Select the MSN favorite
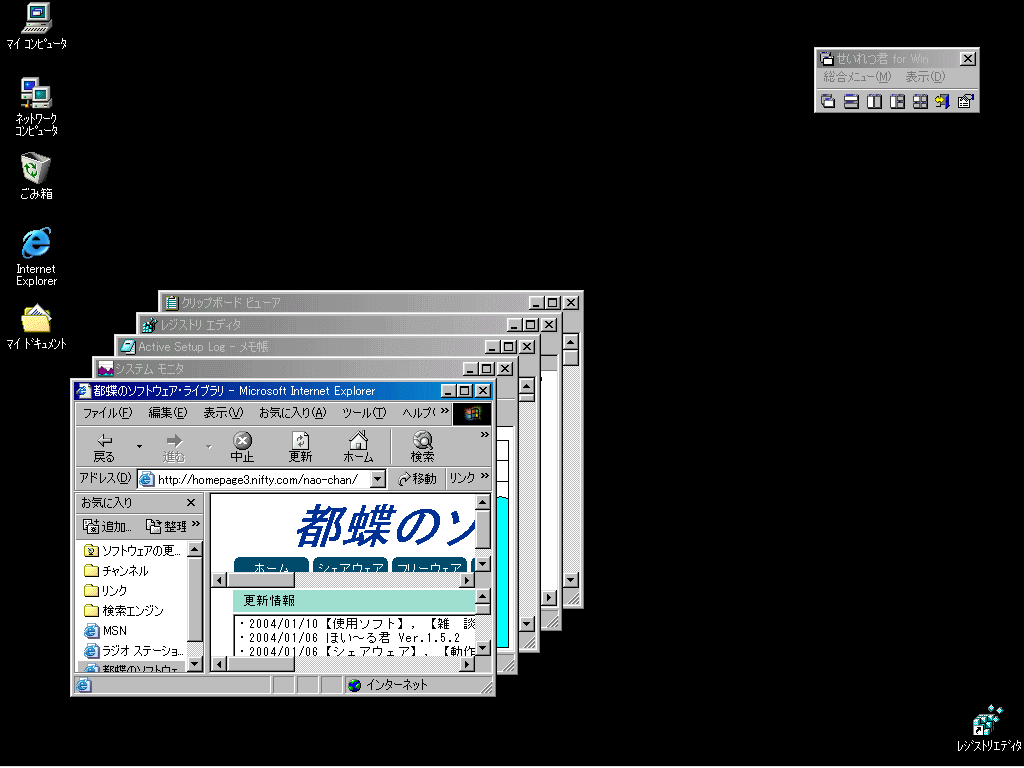This screenshot has height=768, width=1024. pyautogui.click(x=106, y=631)
